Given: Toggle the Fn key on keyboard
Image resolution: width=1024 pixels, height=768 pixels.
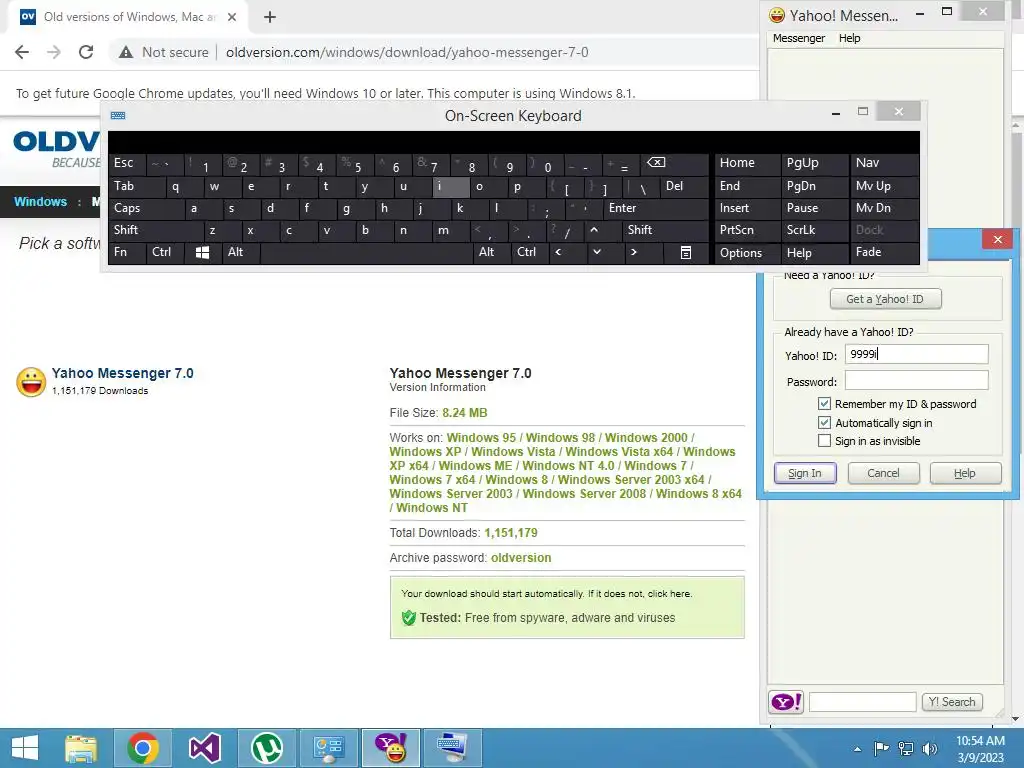Looking at the screenshot, I should coord(127,252).
